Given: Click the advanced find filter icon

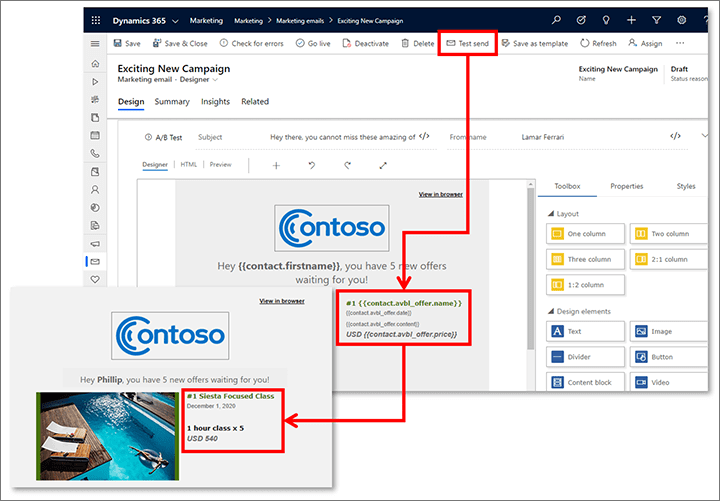Looking at the screenshot, I should tap(656, 20).
